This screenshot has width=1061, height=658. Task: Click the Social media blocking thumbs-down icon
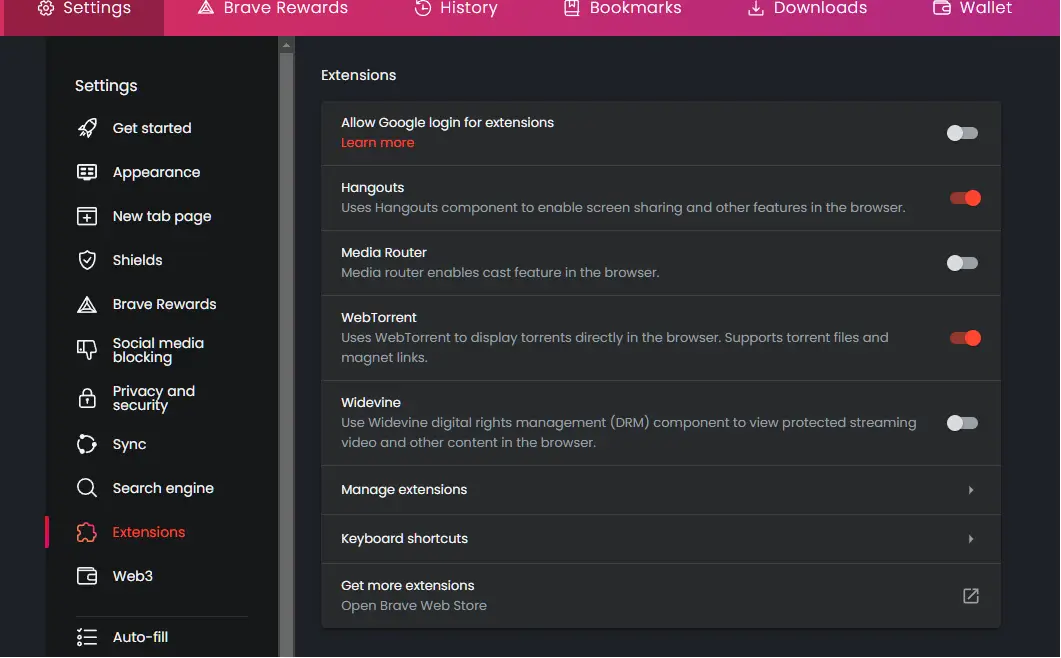click(x=87, y=350)
